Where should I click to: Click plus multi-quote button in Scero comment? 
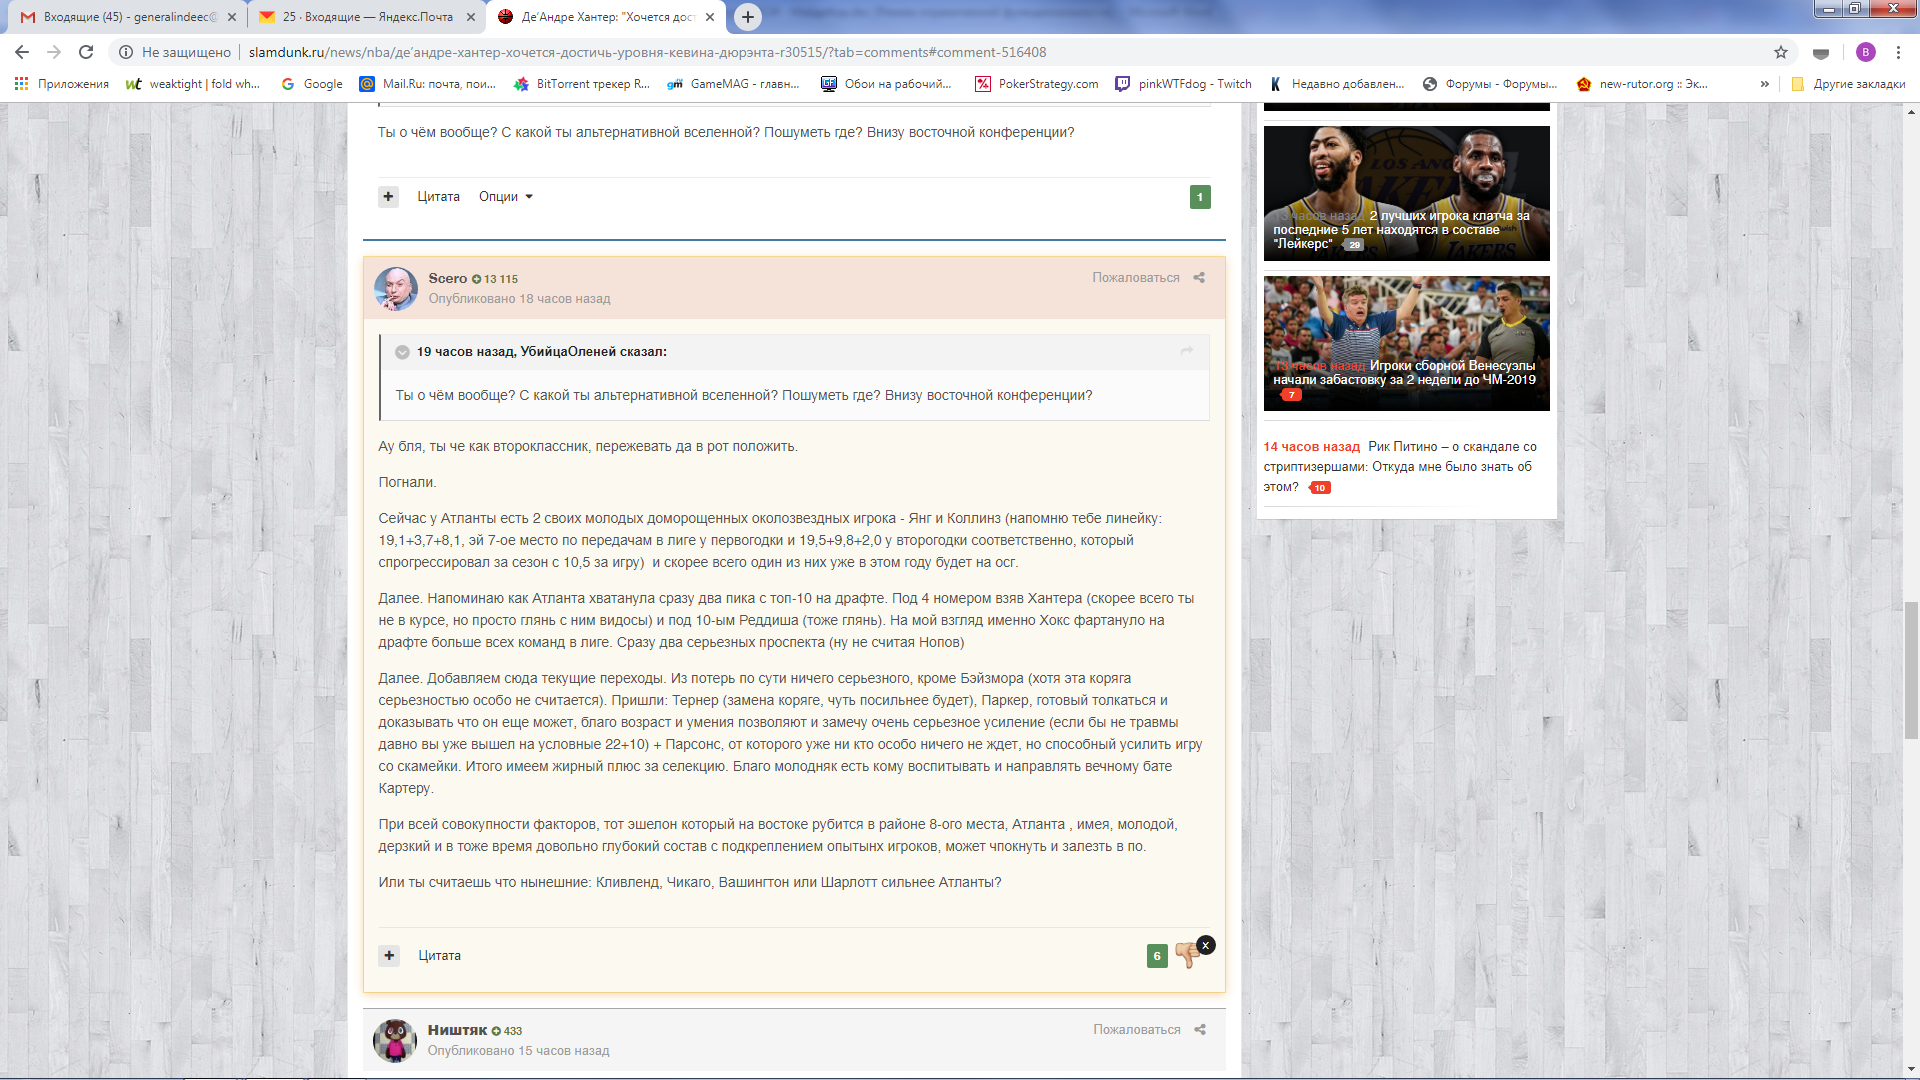389,956
